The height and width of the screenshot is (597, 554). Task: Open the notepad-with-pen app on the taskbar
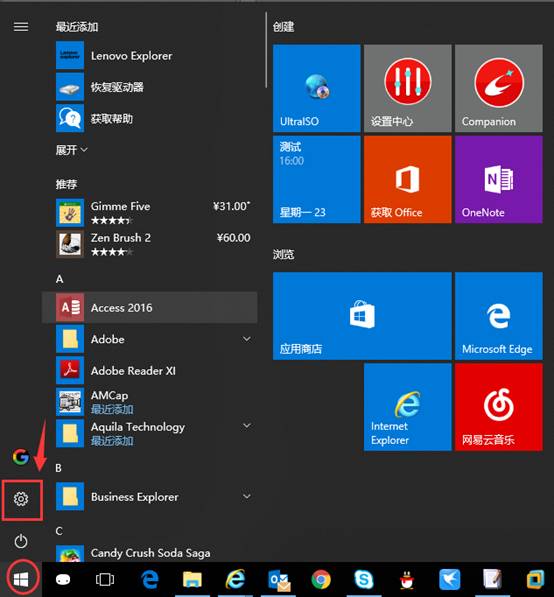point(492,580)
